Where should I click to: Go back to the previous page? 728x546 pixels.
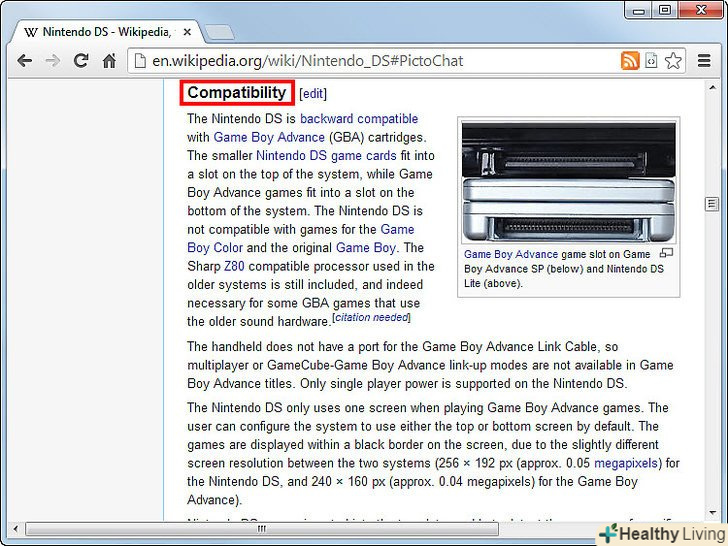coord(24,61)
